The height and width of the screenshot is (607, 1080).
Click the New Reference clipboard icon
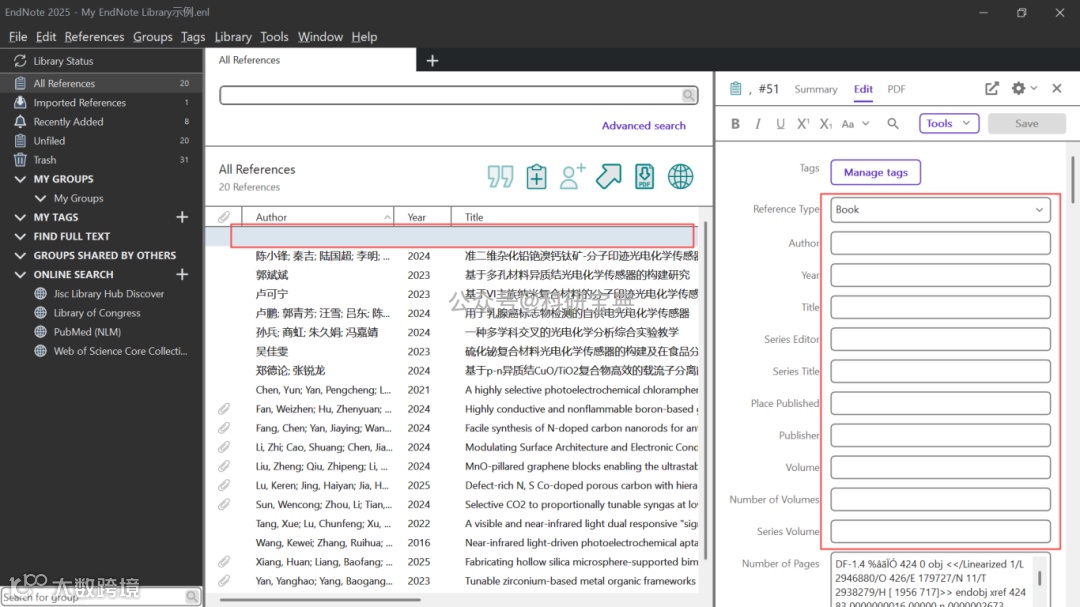(x=536, y=176)
